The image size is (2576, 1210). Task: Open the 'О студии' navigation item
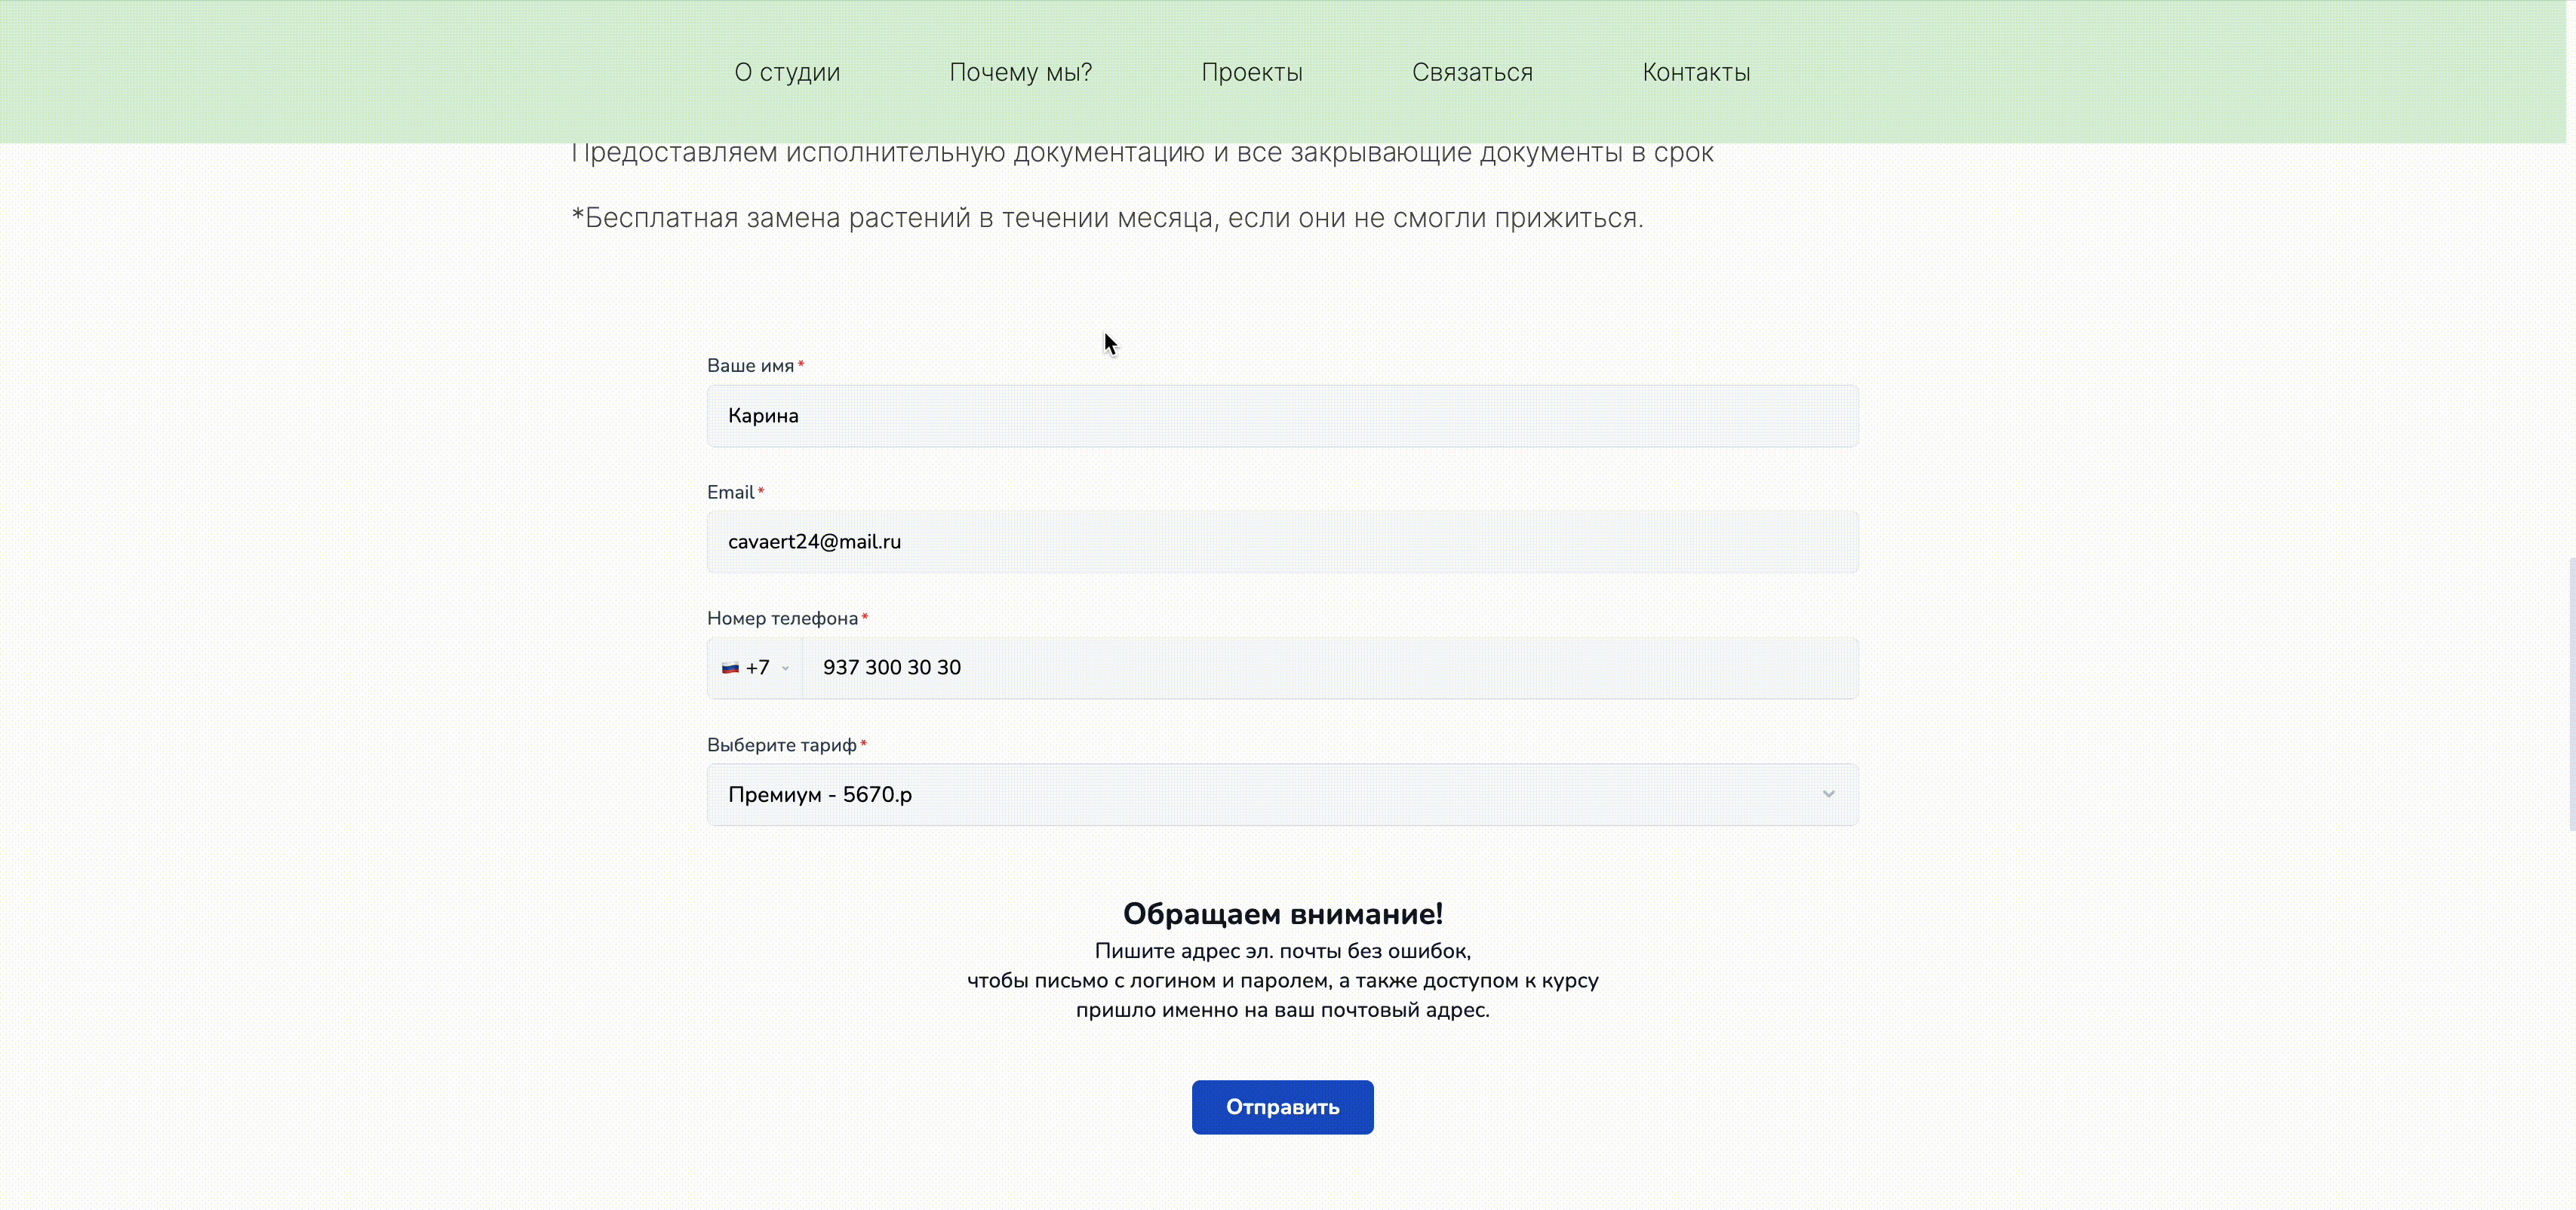pyautogui.click(x=787, y=72)
